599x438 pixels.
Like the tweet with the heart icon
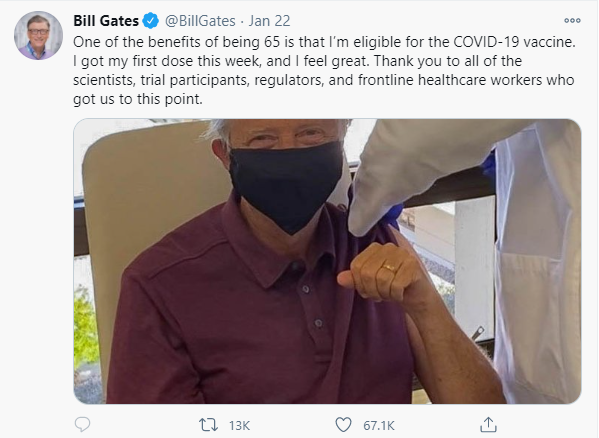coord(343,425)
